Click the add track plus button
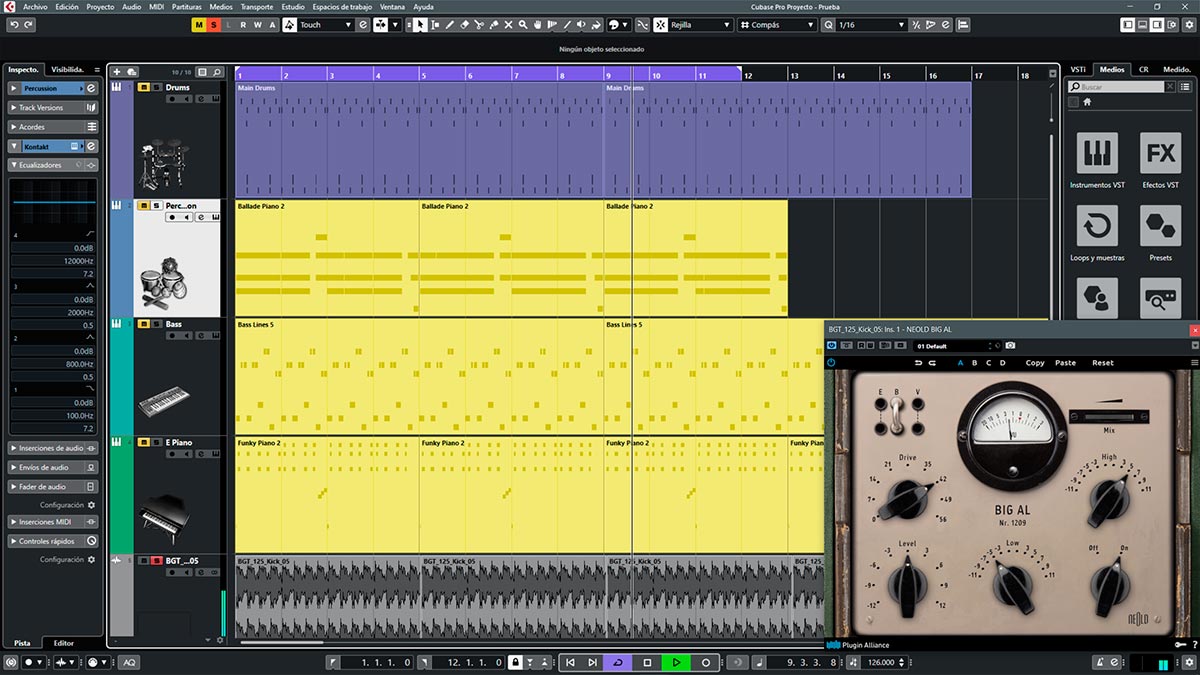Image resolution: width=1200 pixels, height=675 pixels. [117, 72]
